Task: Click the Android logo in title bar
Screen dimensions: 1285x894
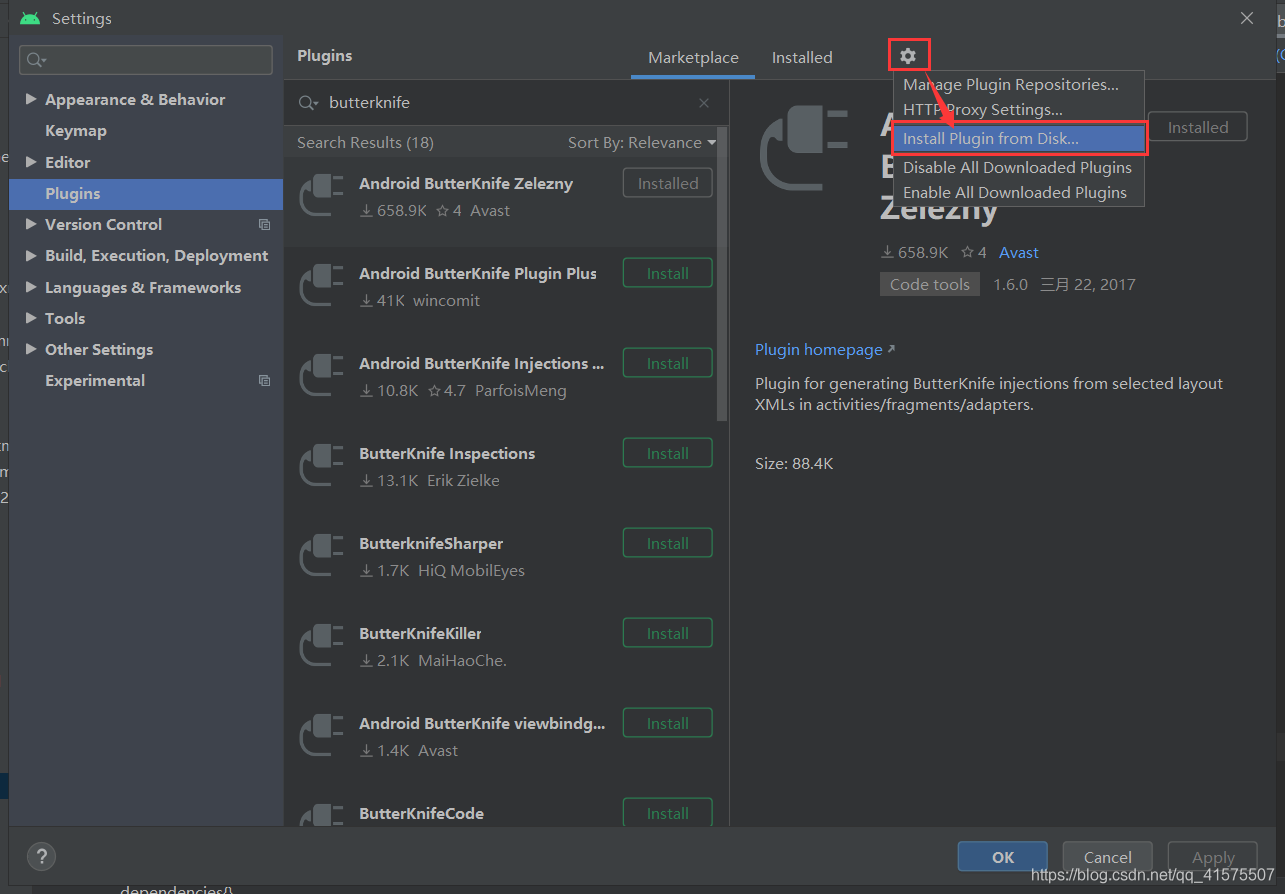Action: tap(30, 18)
